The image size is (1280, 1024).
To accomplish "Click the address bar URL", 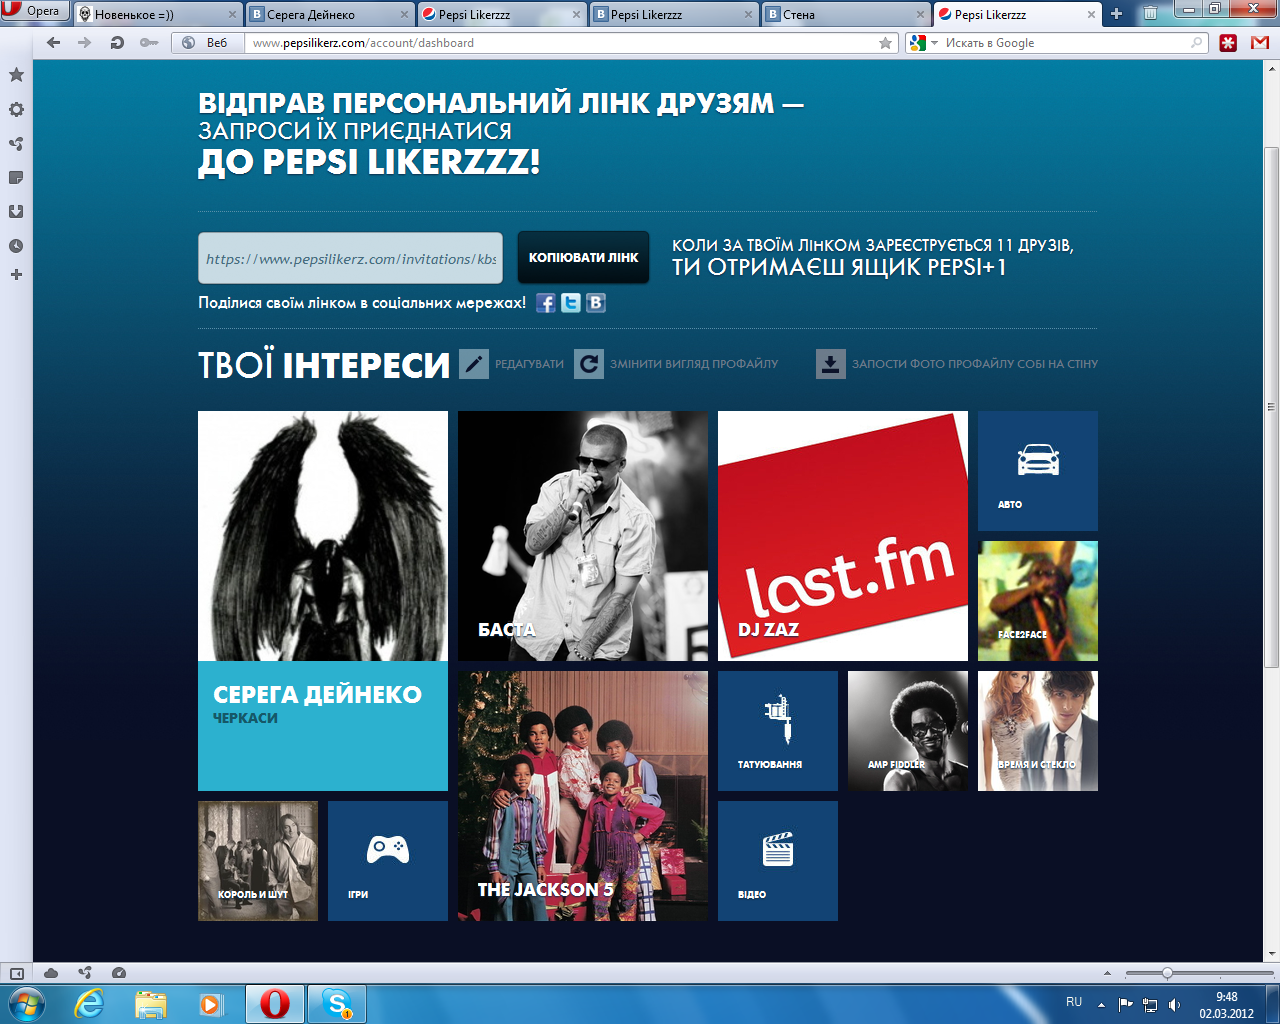I will [363, 43].
